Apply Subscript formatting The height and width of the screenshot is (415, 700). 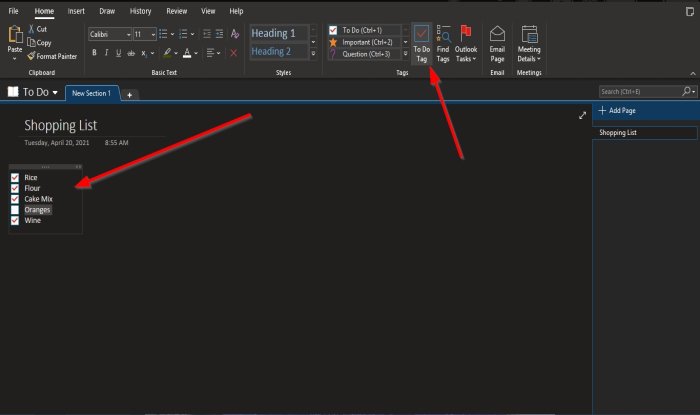point(144,53)
